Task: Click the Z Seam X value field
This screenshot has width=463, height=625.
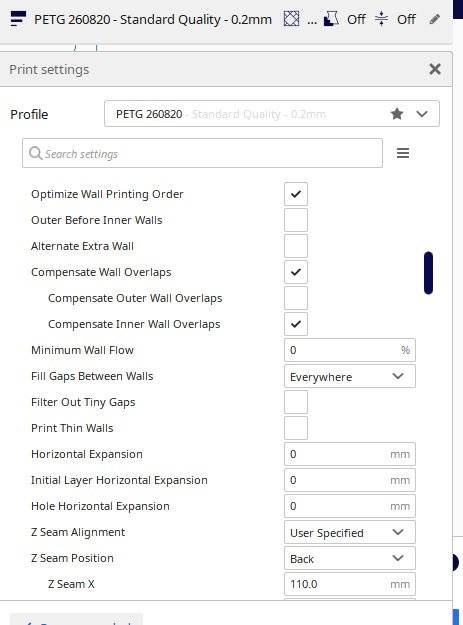Action: [349, 584]
